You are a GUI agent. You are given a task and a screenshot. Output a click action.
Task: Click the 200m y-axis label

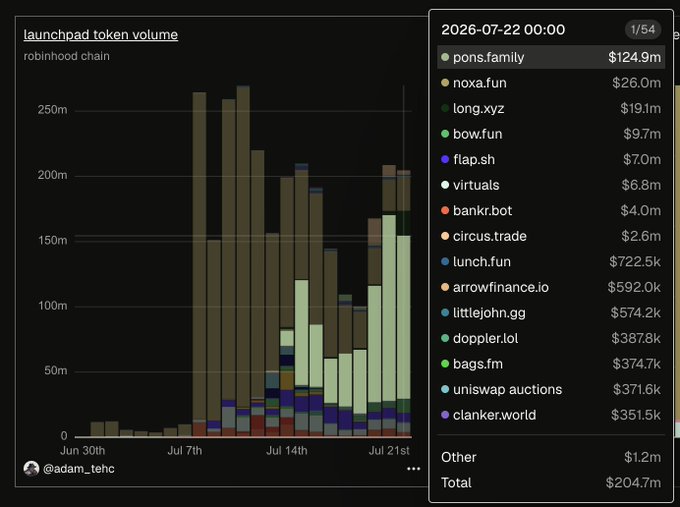52,175
